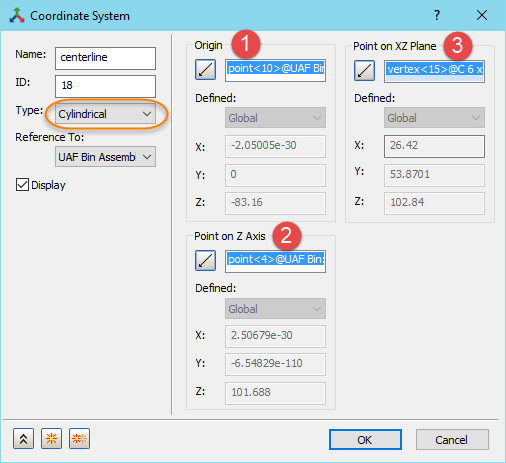Viewport: 506px width, 463px height.
Task: Open the Origin Defined Global dropdown
Action: coord(275,118)
